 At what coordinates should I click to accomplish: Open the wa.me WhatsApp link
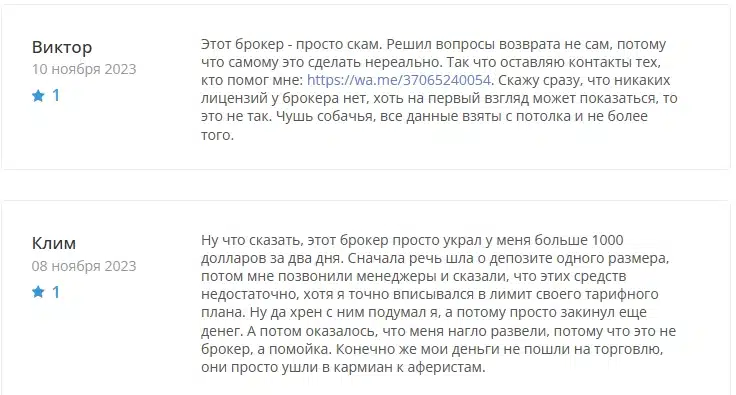(x=399, y=80)
